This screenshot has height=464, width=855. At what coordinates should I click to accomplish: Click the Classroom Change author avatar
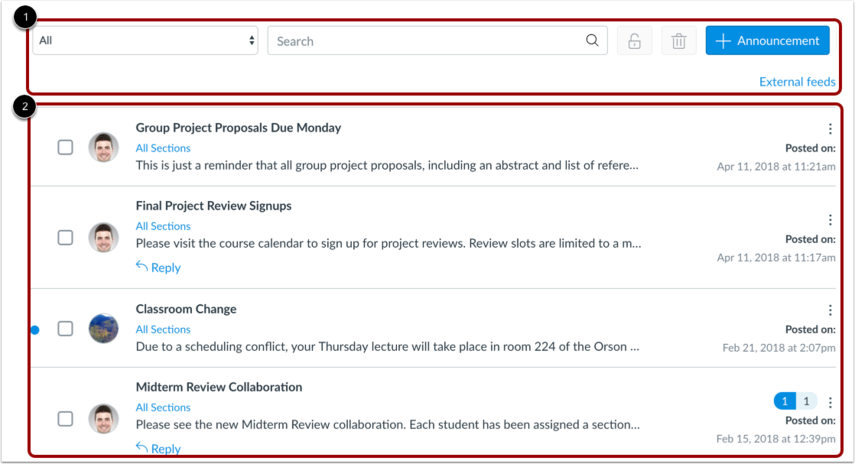(x=103, y=328)
